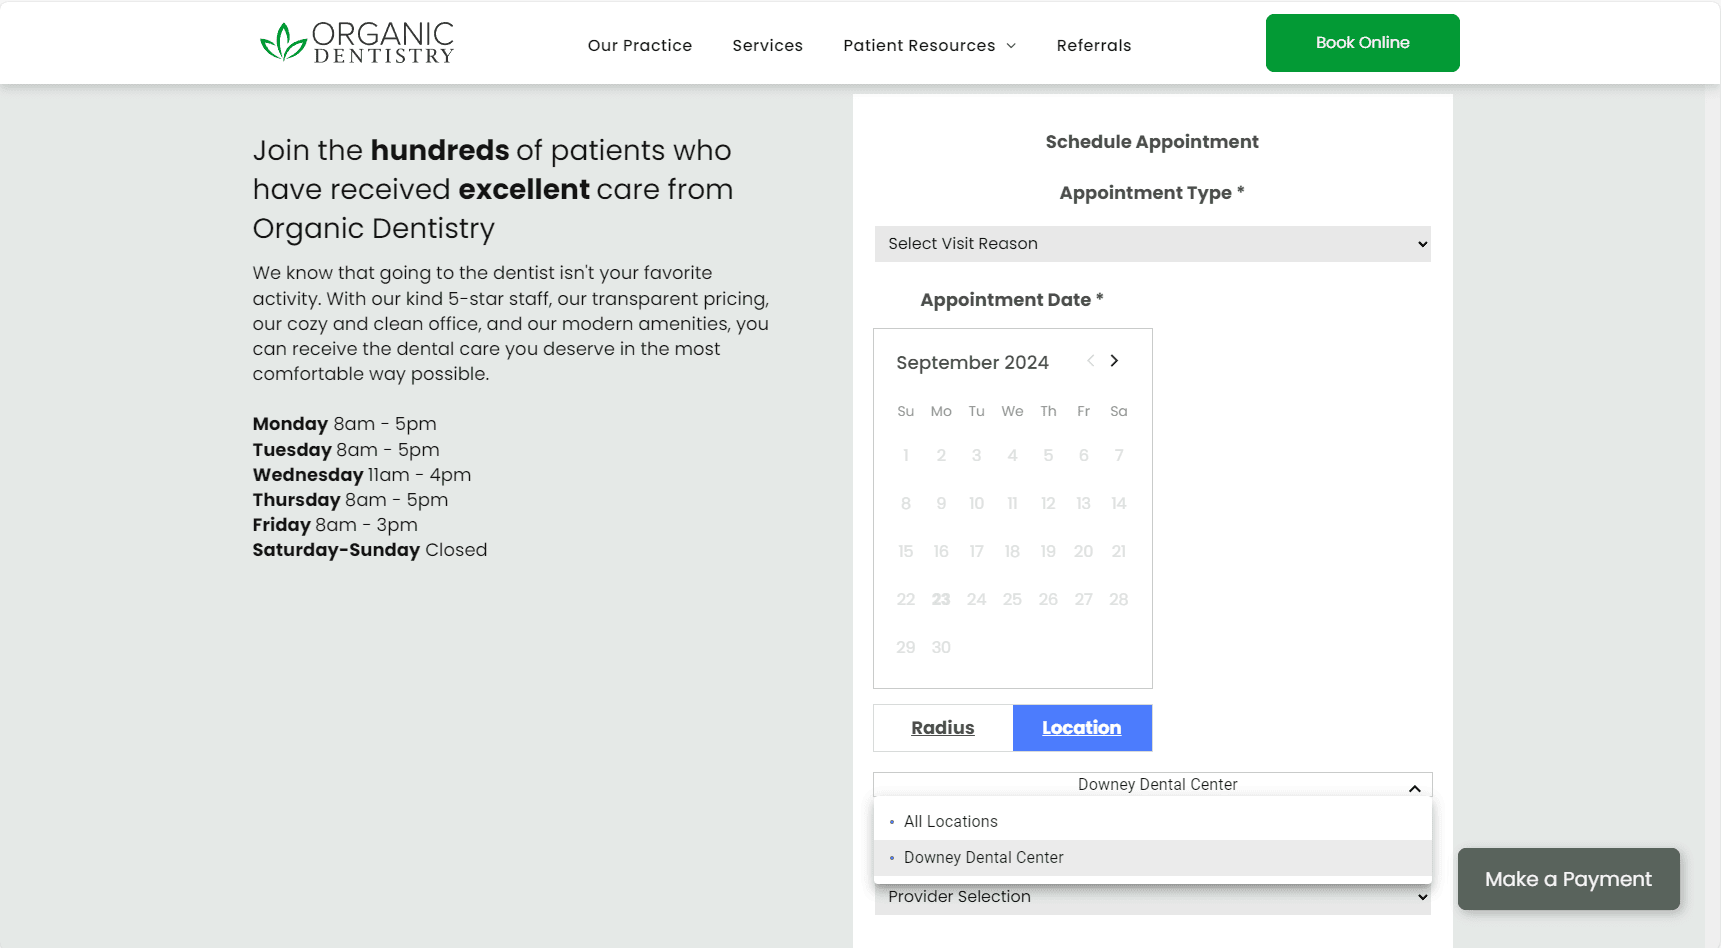
Task: Go to the Referrals page
Action: pyautogui.click(x=1093, y=45)
